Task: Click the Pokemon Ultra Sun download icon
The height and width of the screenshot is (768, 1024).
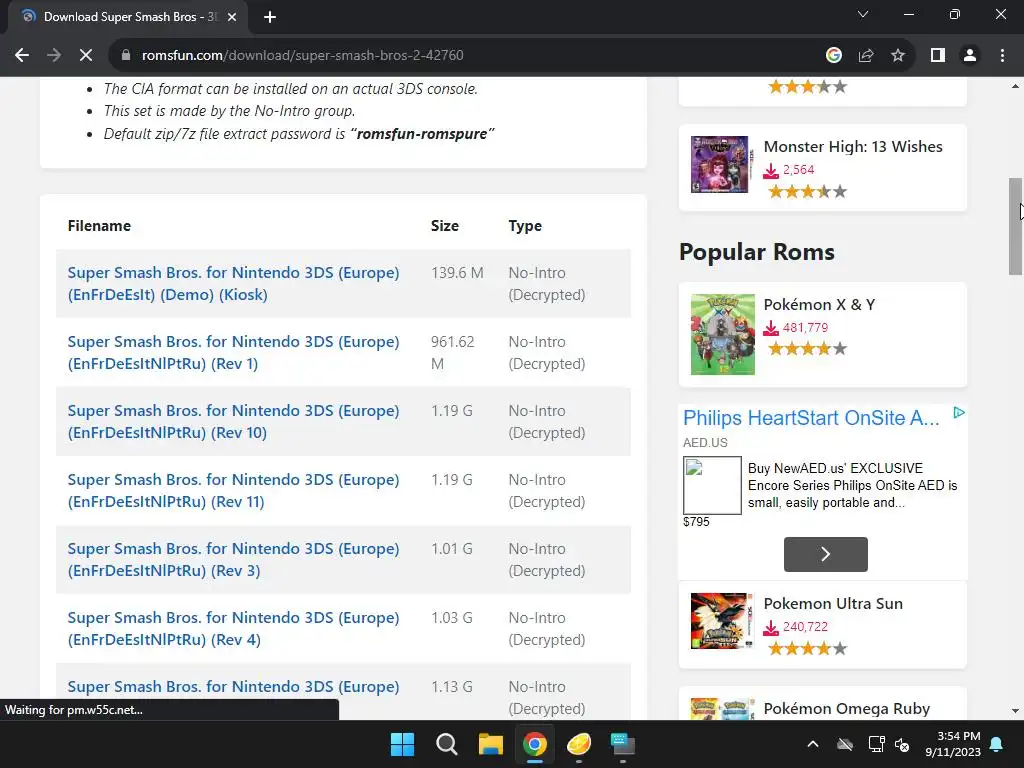Action: point(771,628)
